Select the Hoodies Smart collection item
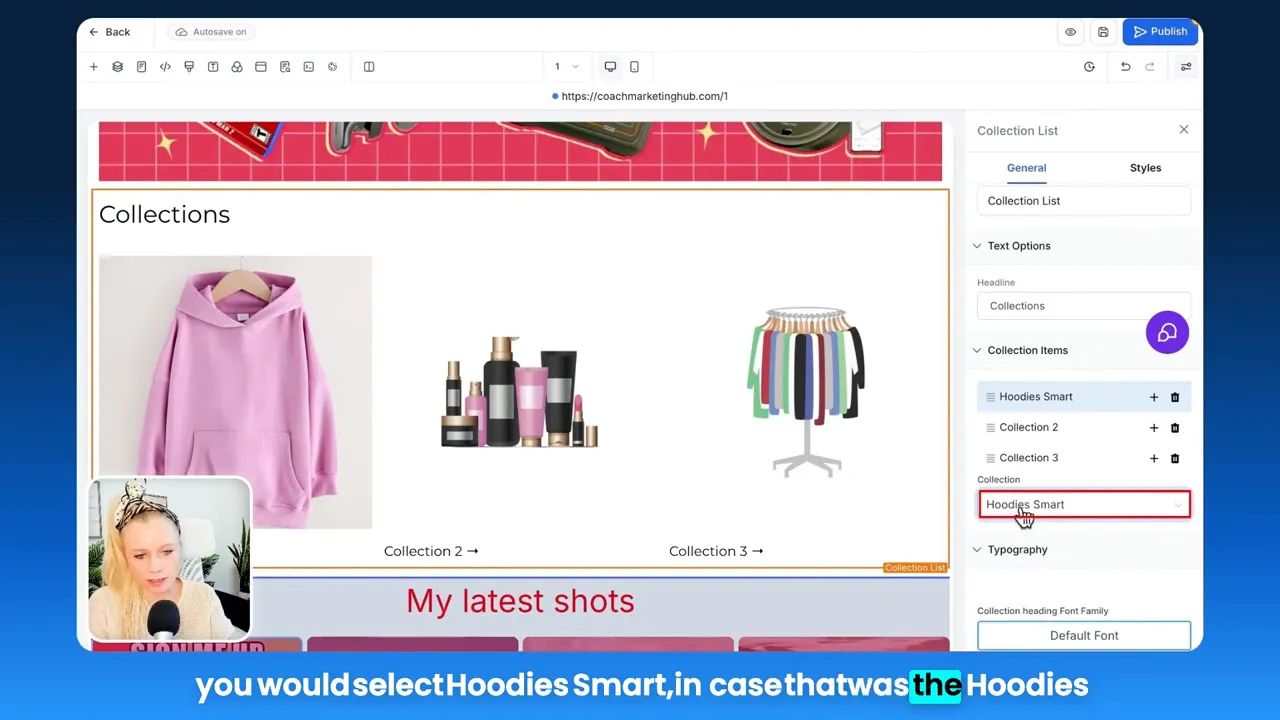1280x720 pixels. tap(1084, 397)
